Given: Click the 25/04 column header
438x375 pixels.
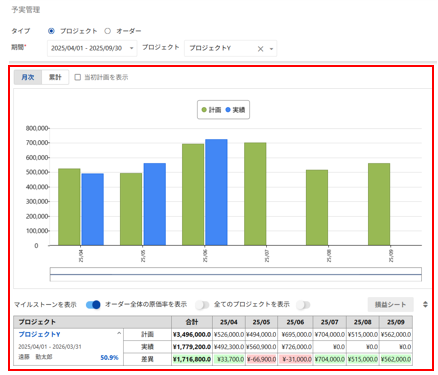Looking at the screenshot, I should pos(229,322).
